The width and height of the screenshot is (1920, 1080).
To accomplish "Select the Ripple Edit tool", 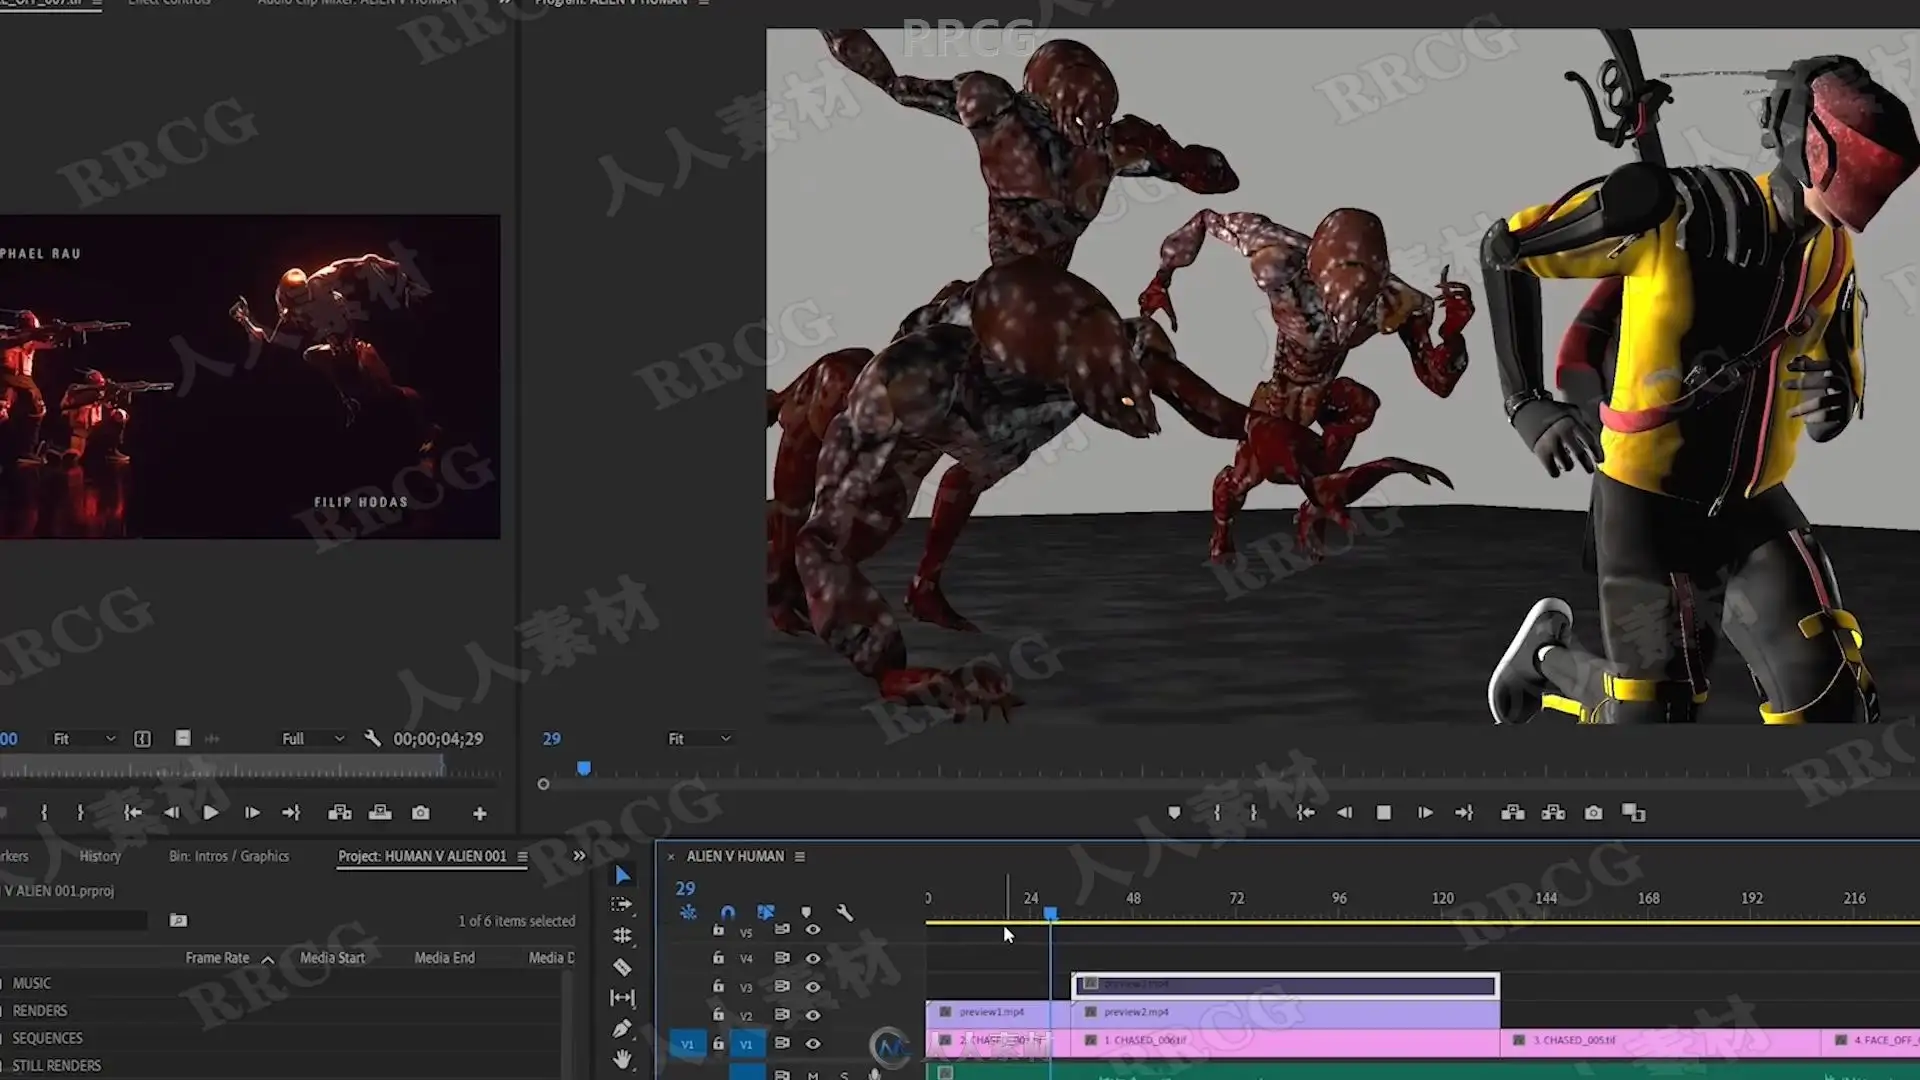I will pos(622,936).
